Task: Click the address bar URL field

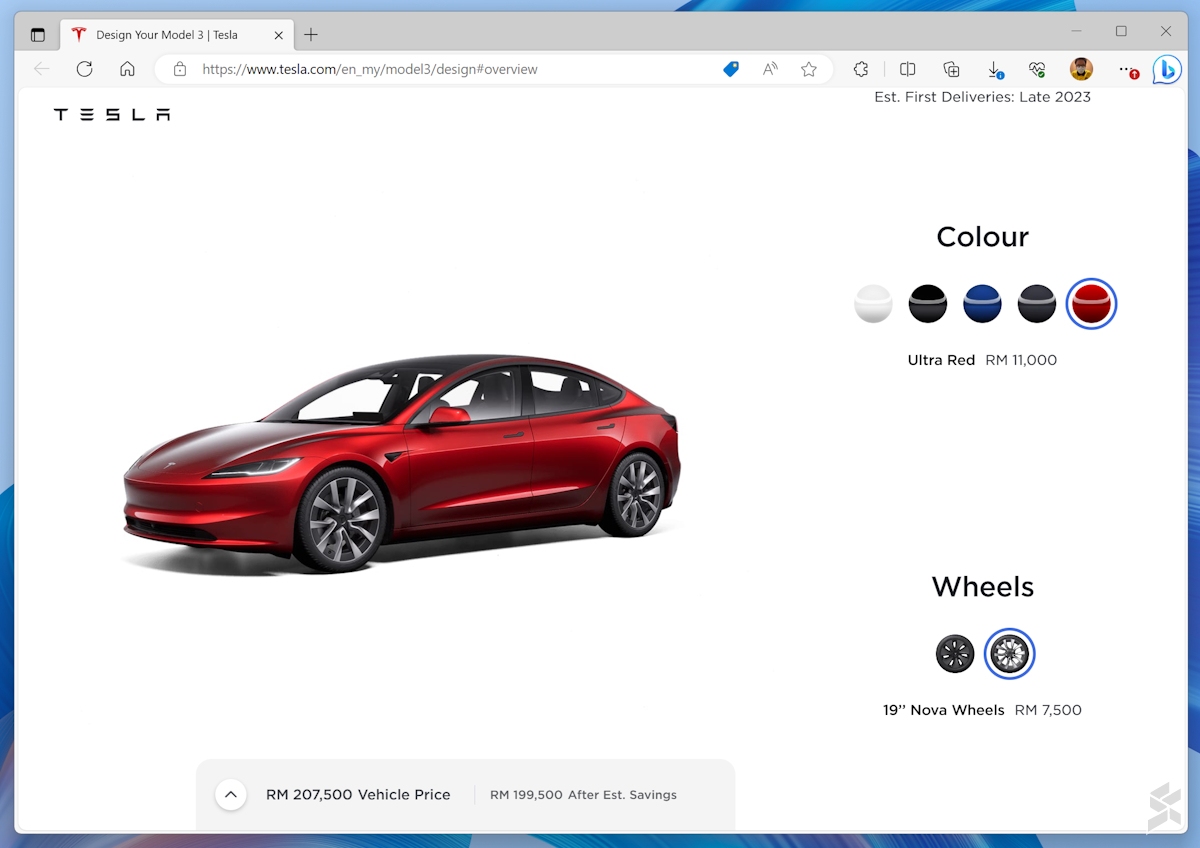Action: pyautogui.click(x=450, y=69)
